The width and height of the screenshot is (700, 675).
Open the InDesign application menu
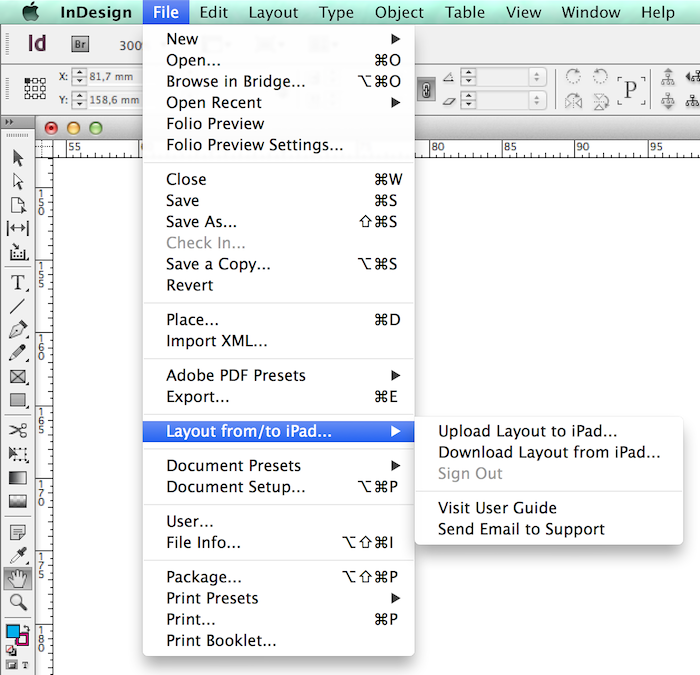coord(96,12)
